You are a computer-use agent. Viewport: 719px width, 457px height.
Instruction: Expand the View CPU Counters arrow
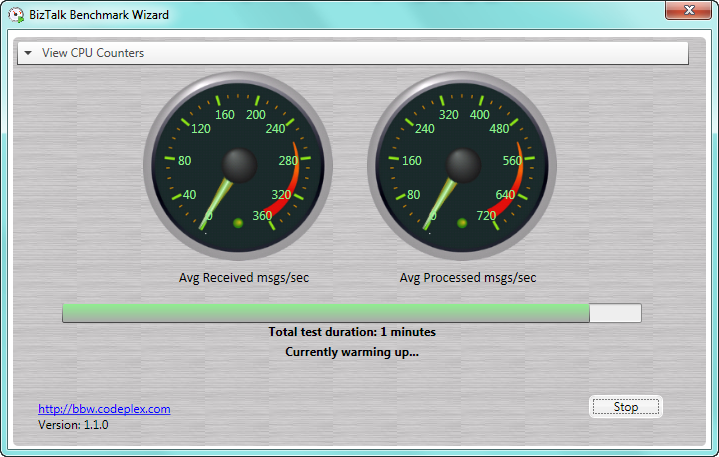29,53
